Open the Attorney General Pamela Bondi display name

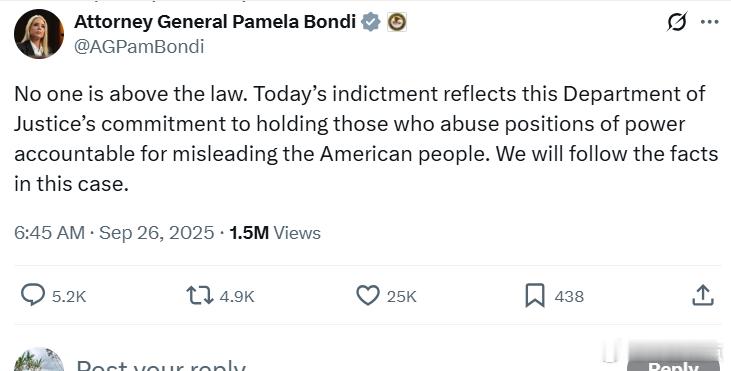(215, 21)
